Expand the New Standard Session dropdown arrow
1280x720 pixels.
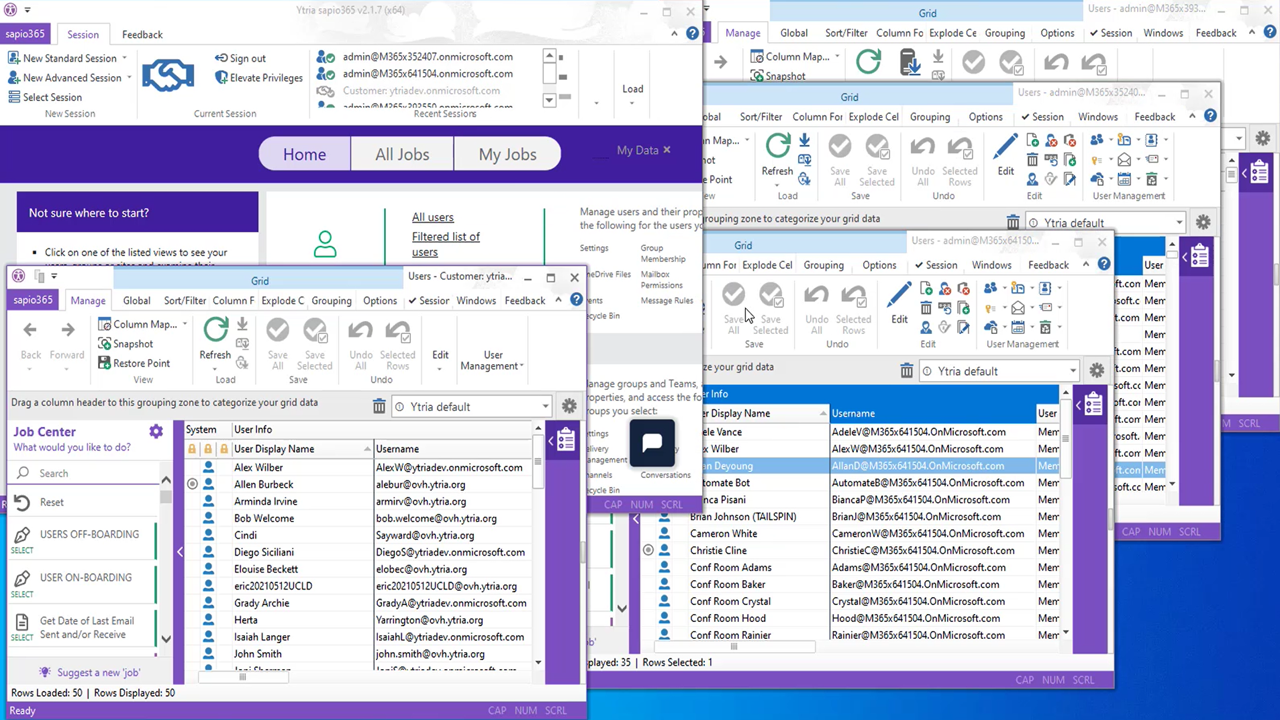click(125, 59)
